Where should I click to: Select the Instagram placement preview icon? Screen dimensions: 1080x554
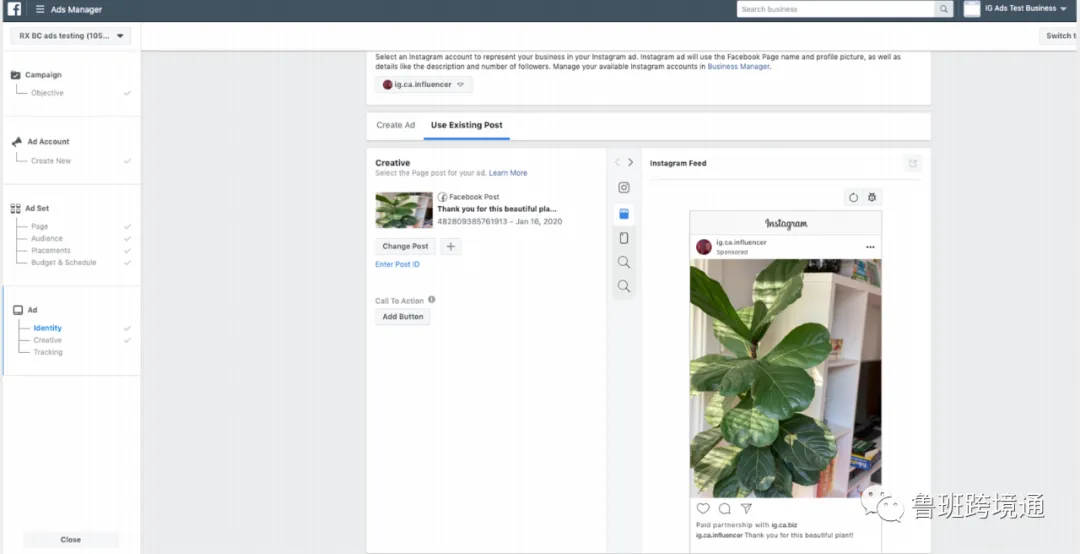(x=623, y=187)
